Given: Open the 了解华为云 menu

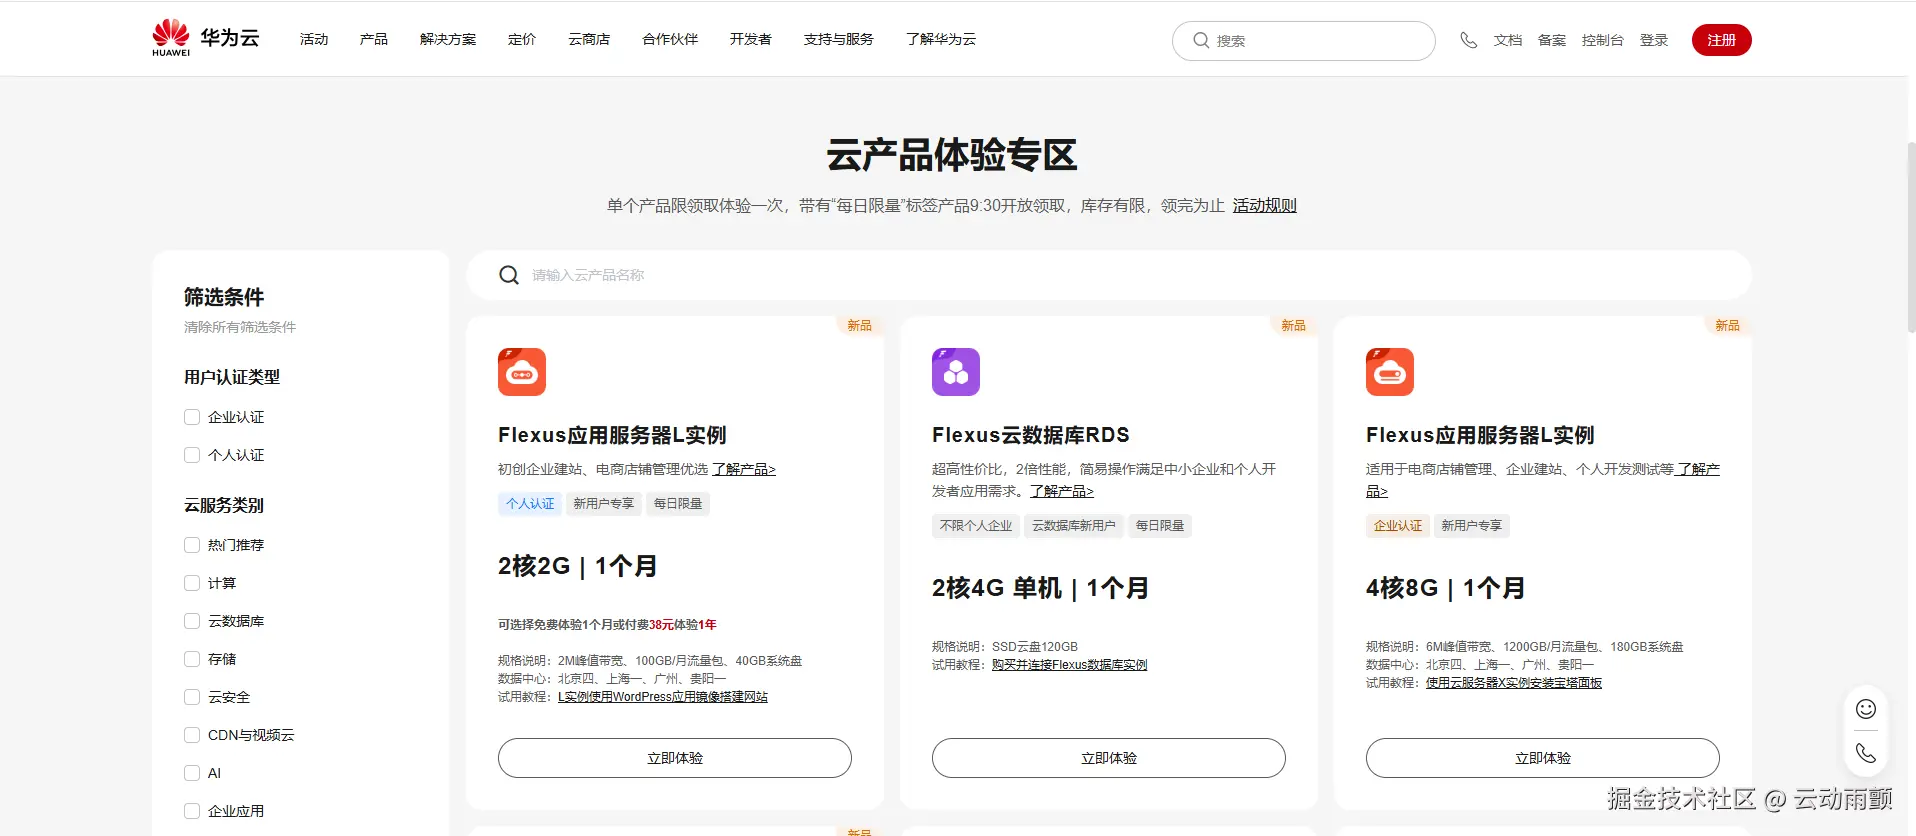Looking at the screenshot, I should [941, 39].
